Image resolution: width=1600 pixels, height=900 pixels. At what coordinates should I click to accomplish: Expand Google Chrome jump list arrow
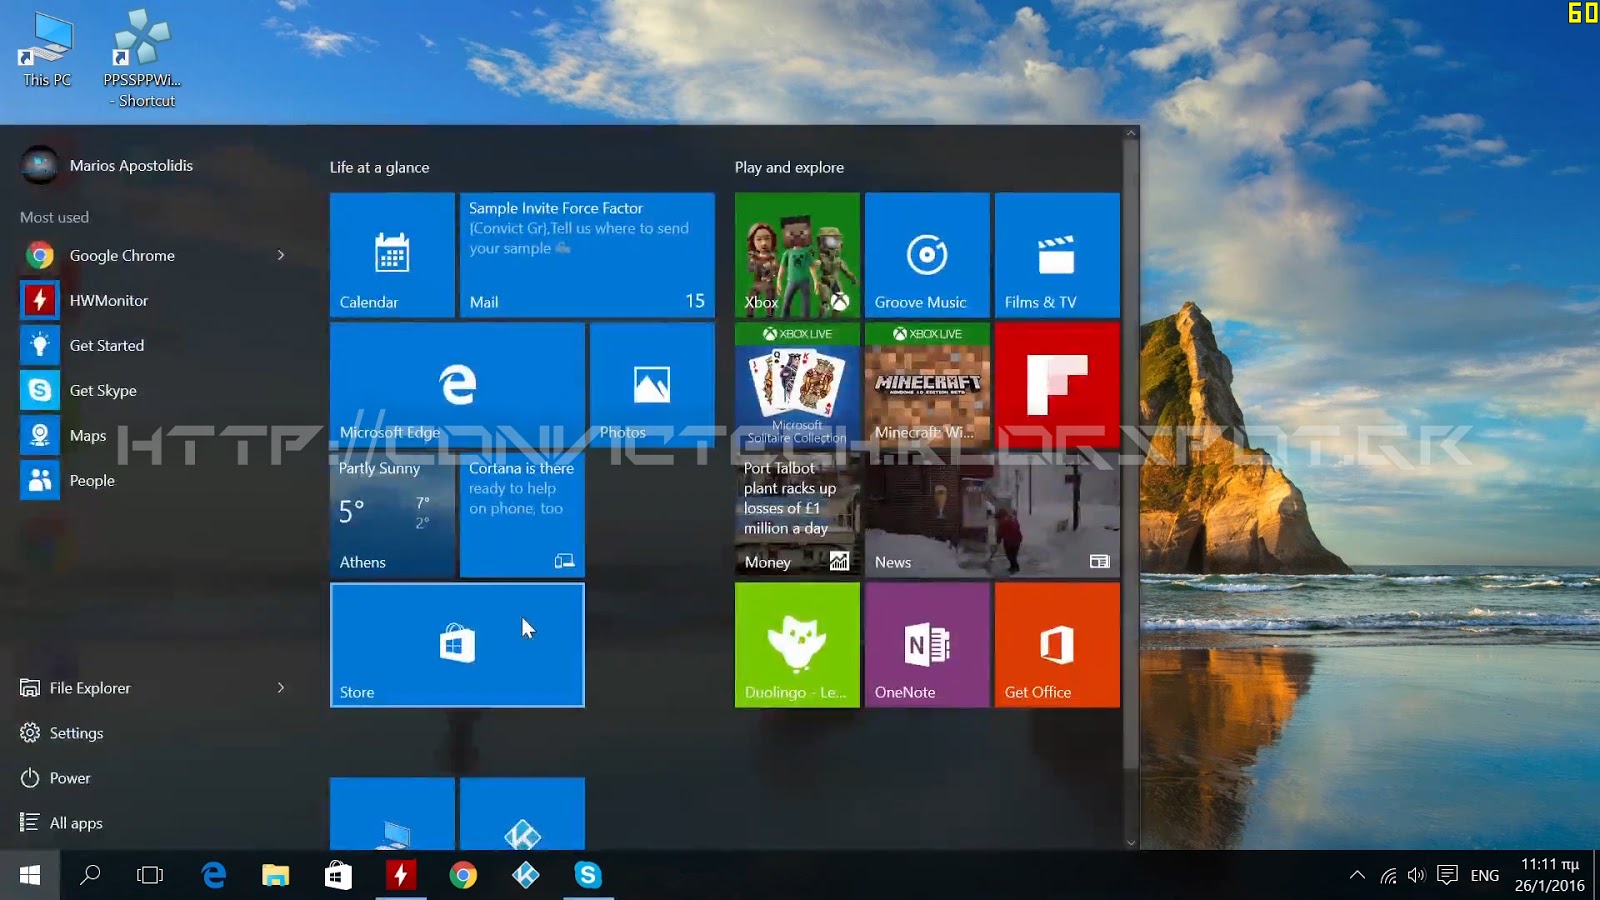[281, 255]
